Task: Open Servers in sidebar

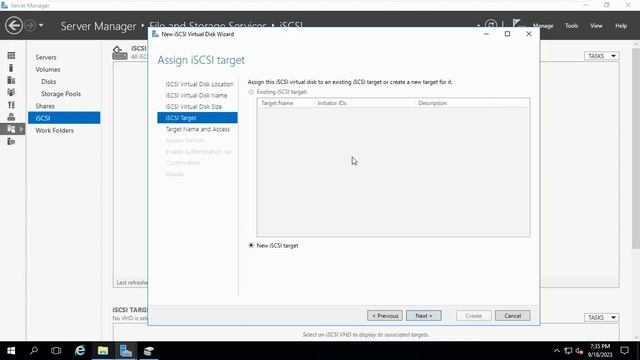Action: (x=46, y=58)
